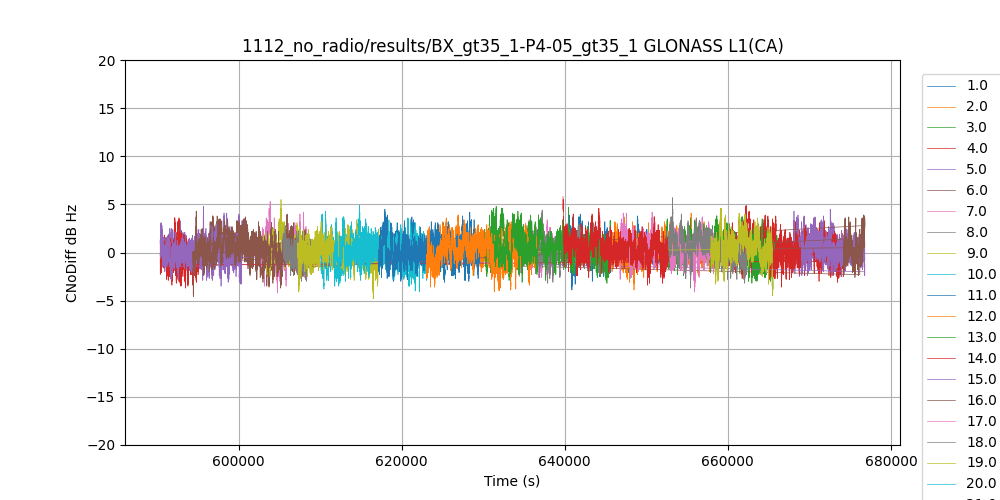The width and height of the screenshot is (1000, 500).
Task: Click the orange line swatch for entry 12.0
Action: (941, 317)
